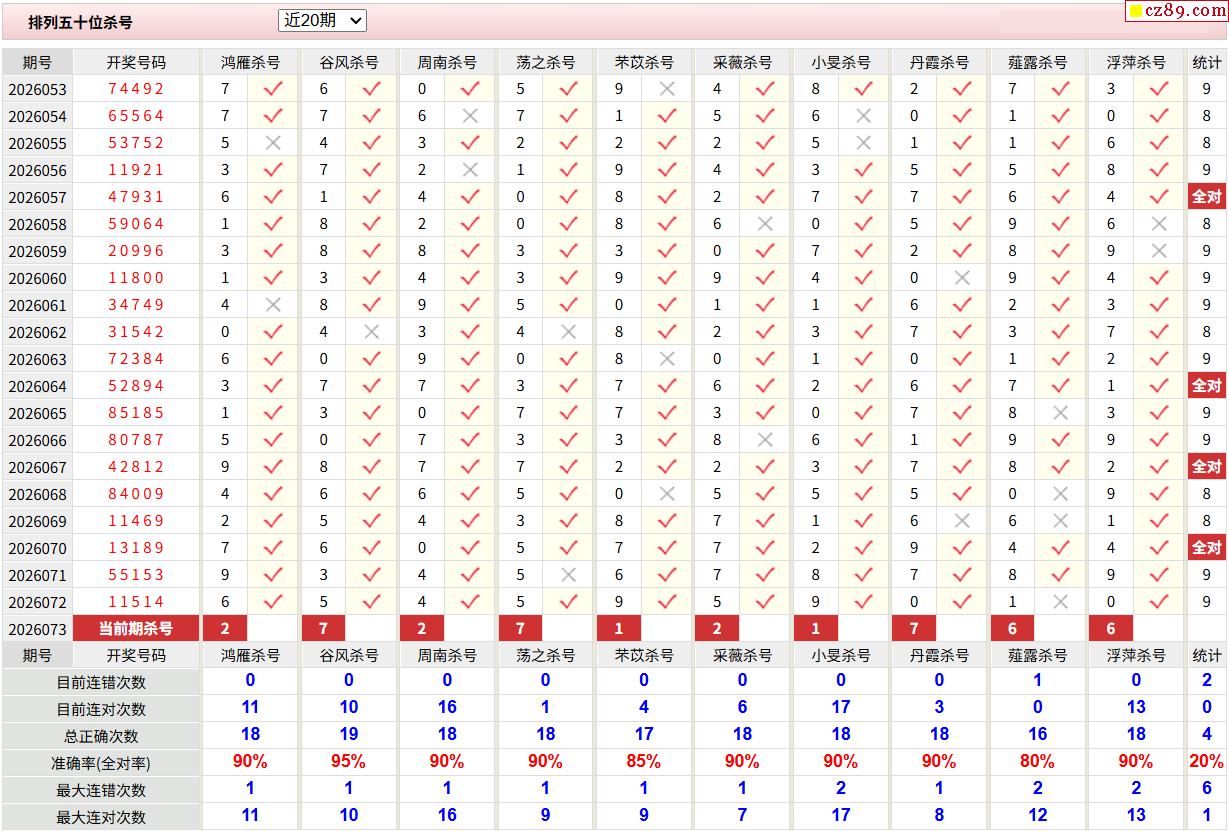The image size is (1229, 833).
Task: Click the 最大连错次数 row label
Action: point(101,790)
